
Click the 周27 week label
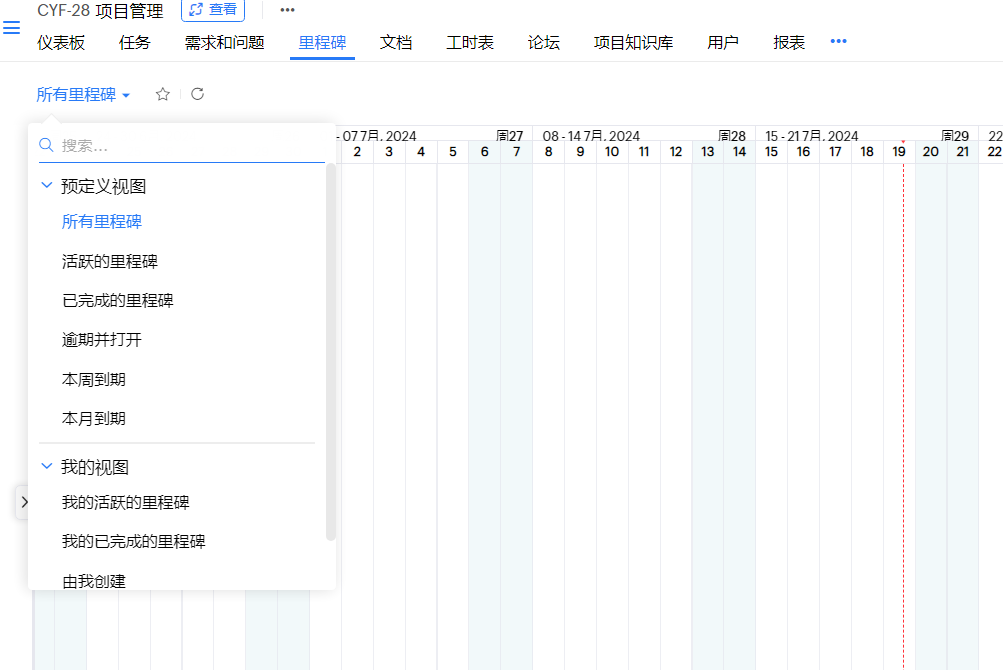pos(510,136)
